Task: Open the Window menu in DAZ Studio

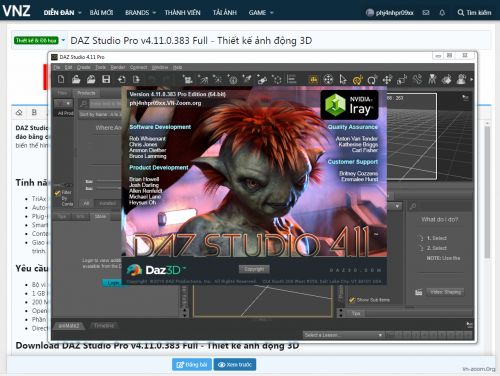Action: pos(160,67)
